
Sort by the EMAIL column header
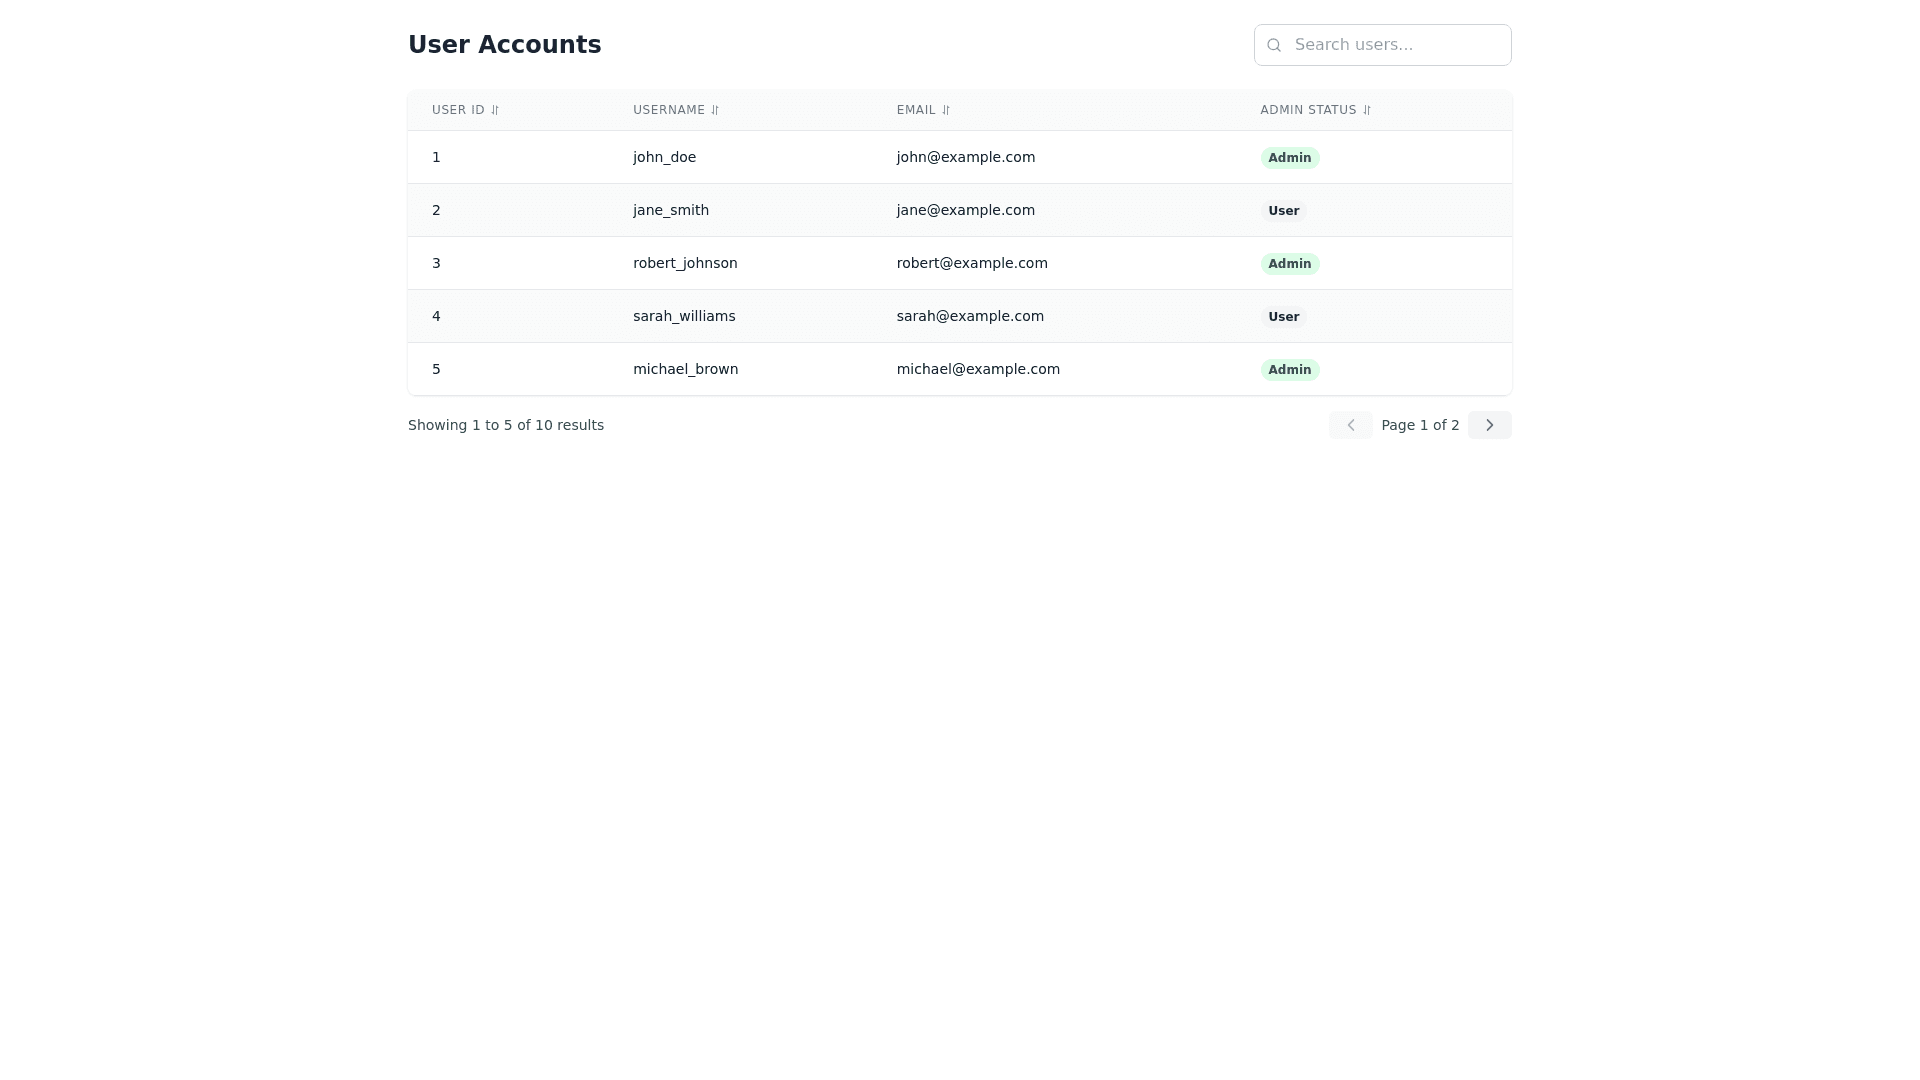(x=916, y=110)
